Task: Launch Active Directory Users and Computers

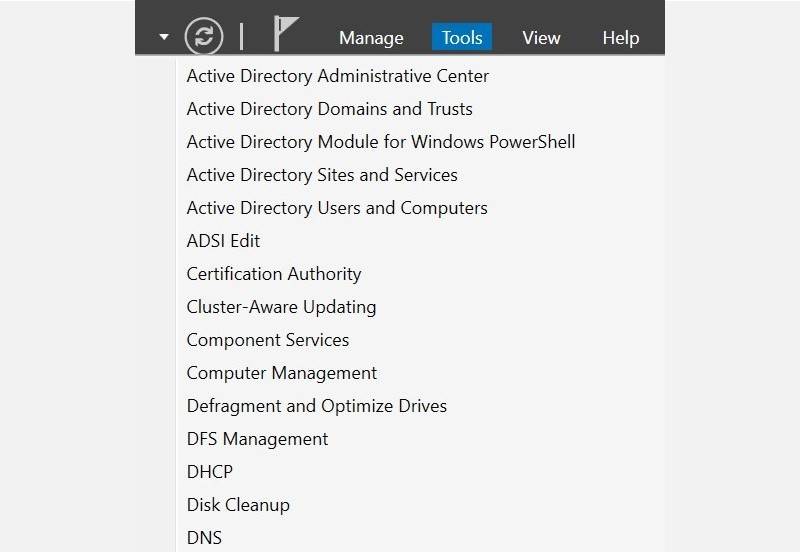Action: click(337, 208)
